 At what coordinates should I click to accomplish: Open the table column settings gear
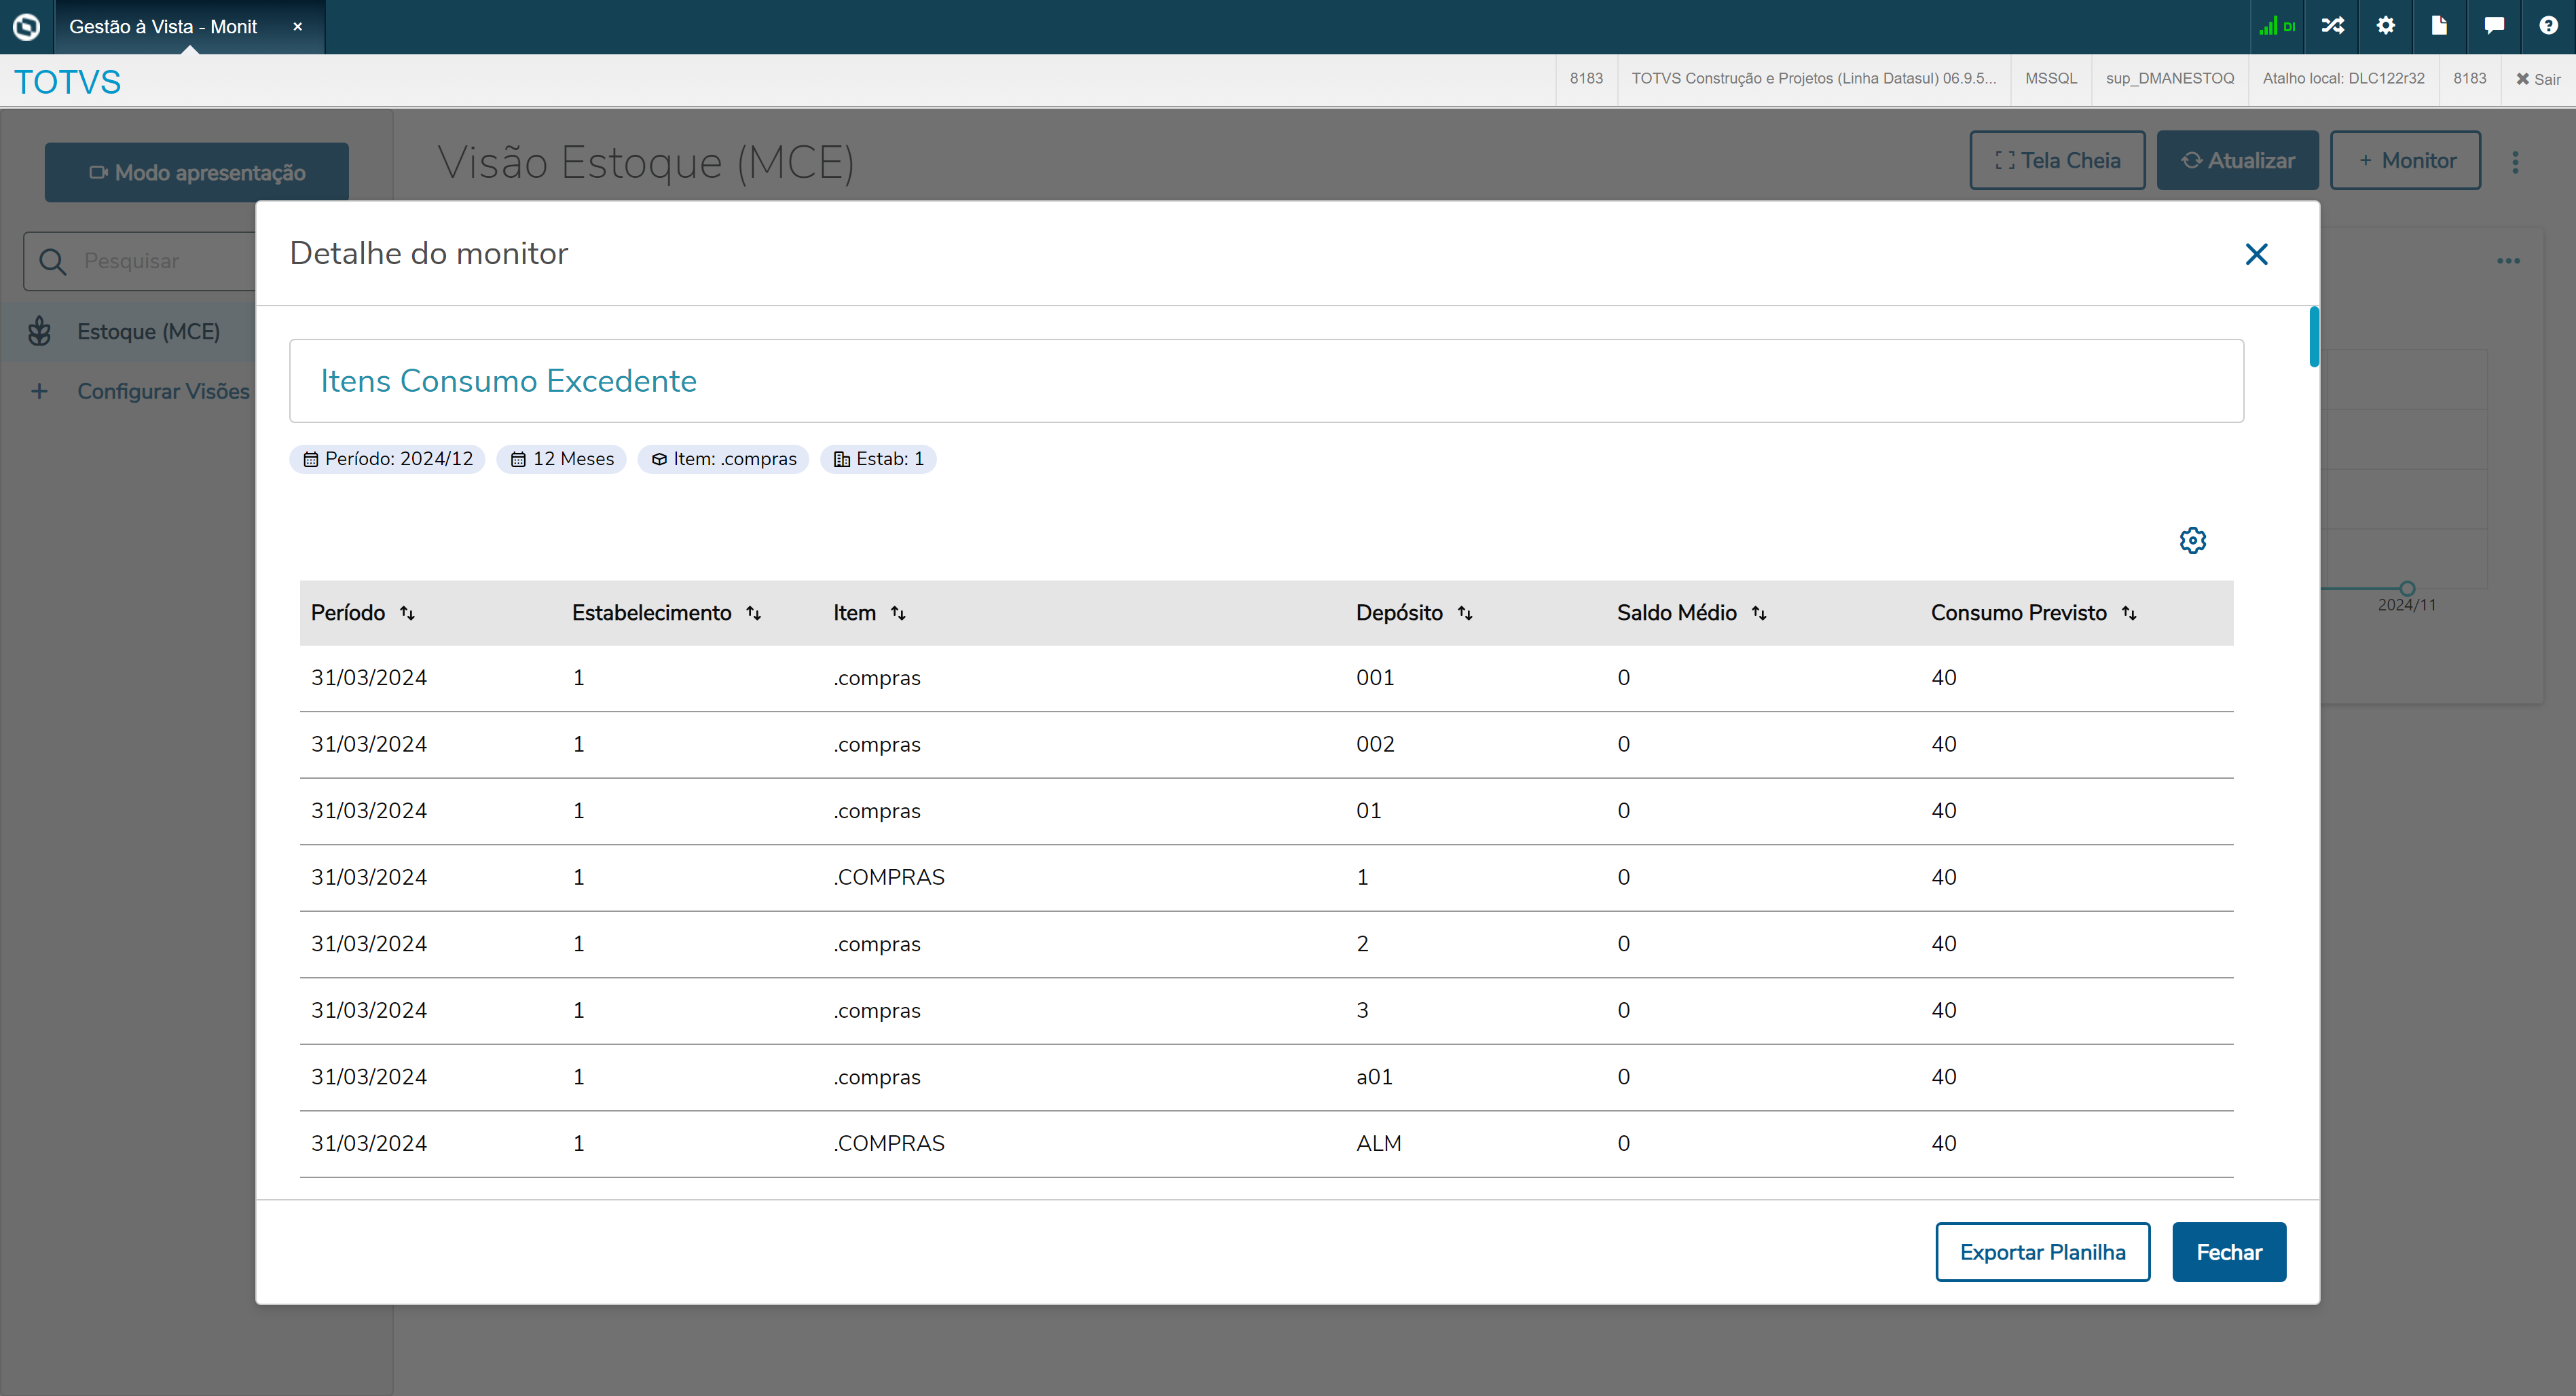pos(2192,540)
